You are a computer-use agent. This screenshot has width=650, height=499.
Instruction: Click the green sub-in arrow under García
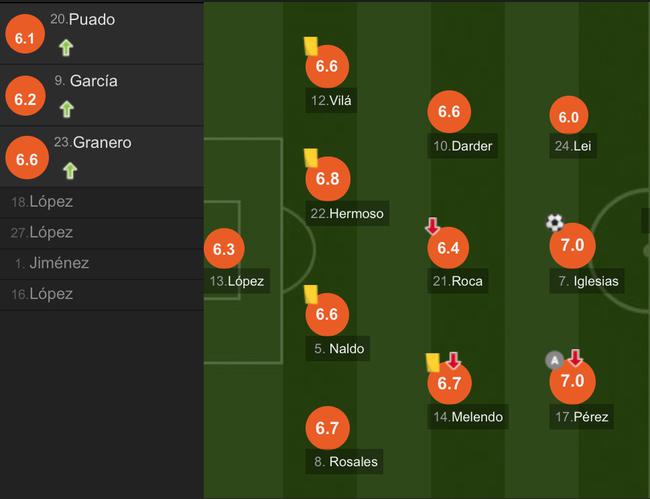point(67,108)
